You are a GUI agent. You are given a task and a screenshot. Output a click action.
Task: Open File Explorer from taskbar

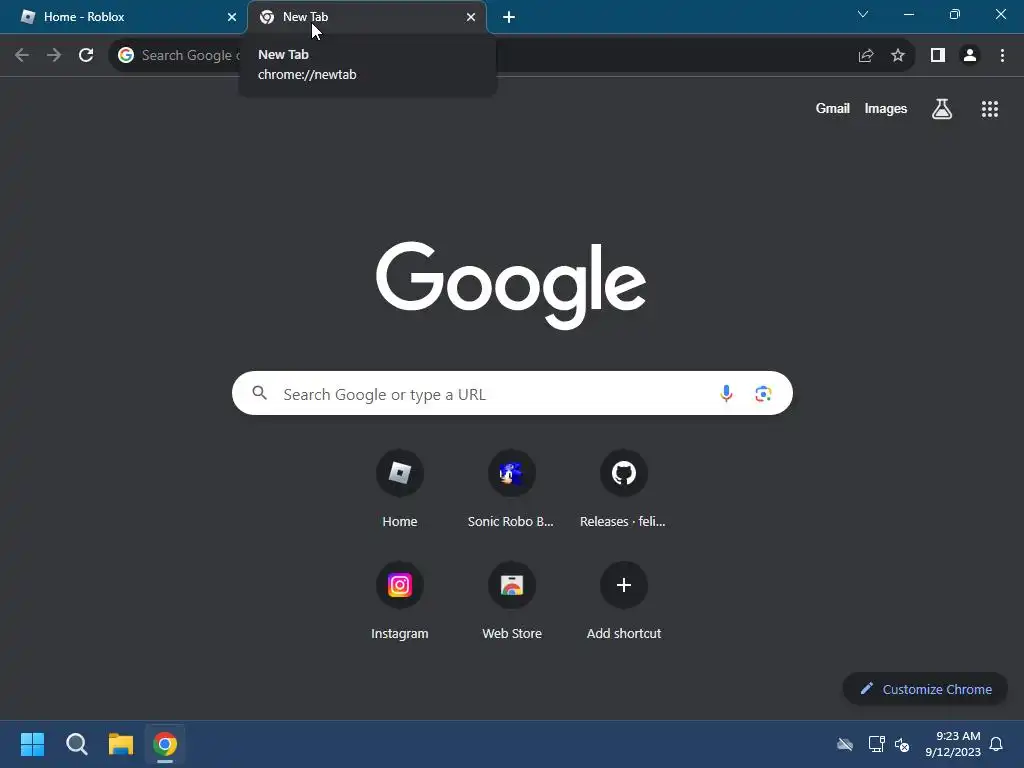[121, 744]
